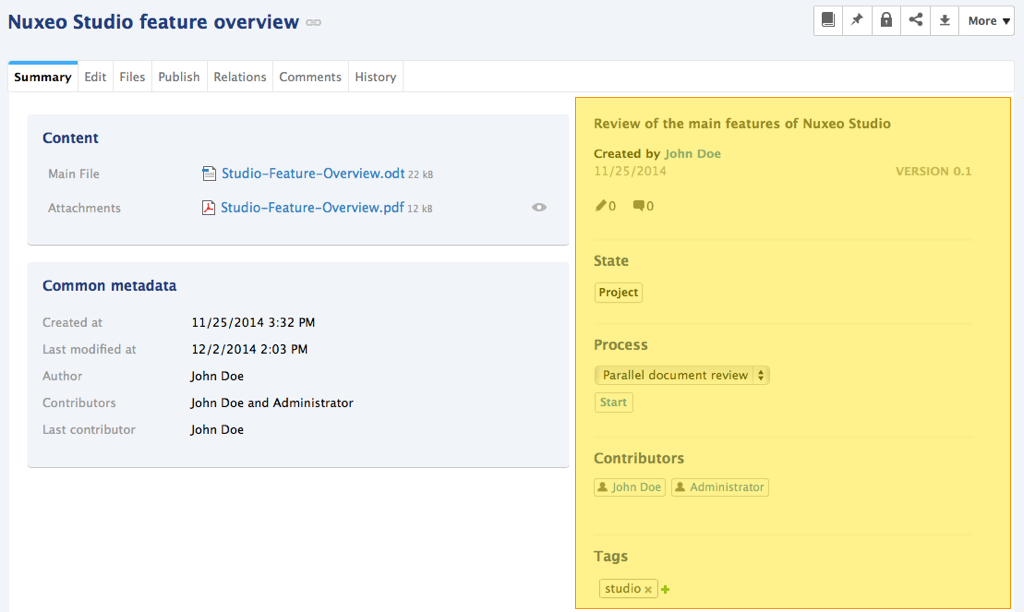Switch to the Comments tab
The height and width of the screenshot is (612, 1024).
point(310,76)
